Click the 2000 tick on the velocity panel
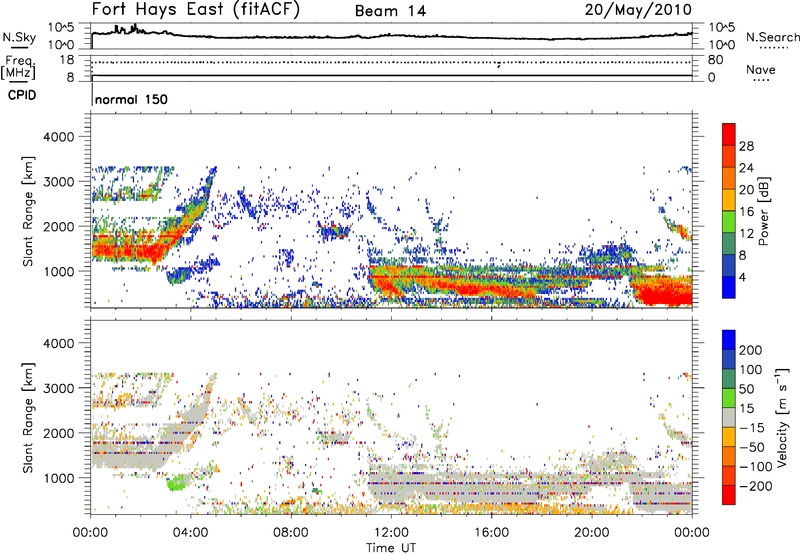This screenshot has height=554, width=800. tap(58, 433)
